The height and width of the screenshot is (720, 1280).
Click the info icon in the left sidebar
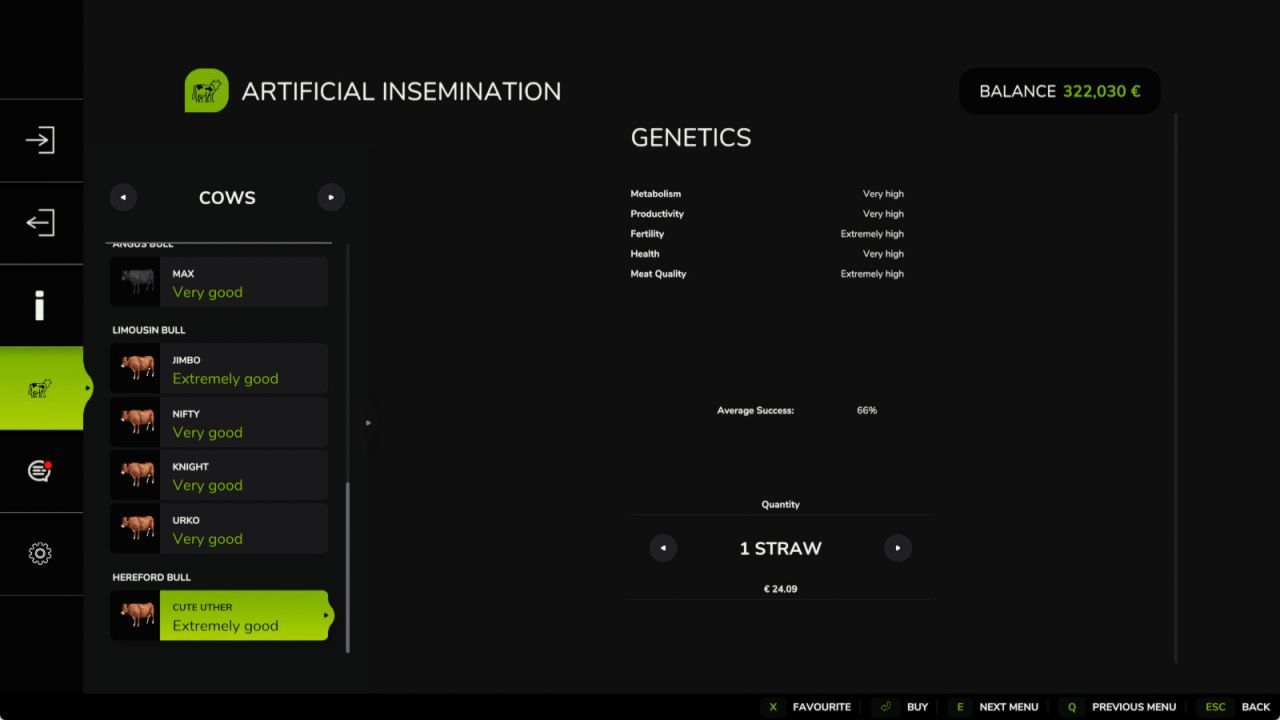tap(40, 305)
